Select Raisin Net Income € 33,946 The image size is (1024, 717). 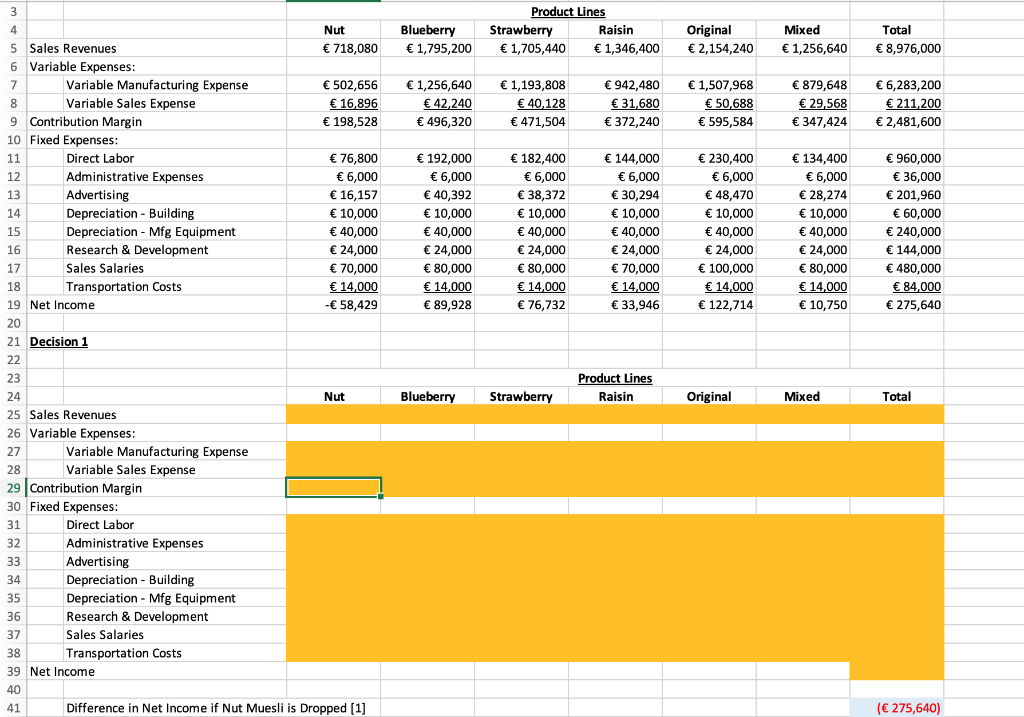(x=615, y=304)
